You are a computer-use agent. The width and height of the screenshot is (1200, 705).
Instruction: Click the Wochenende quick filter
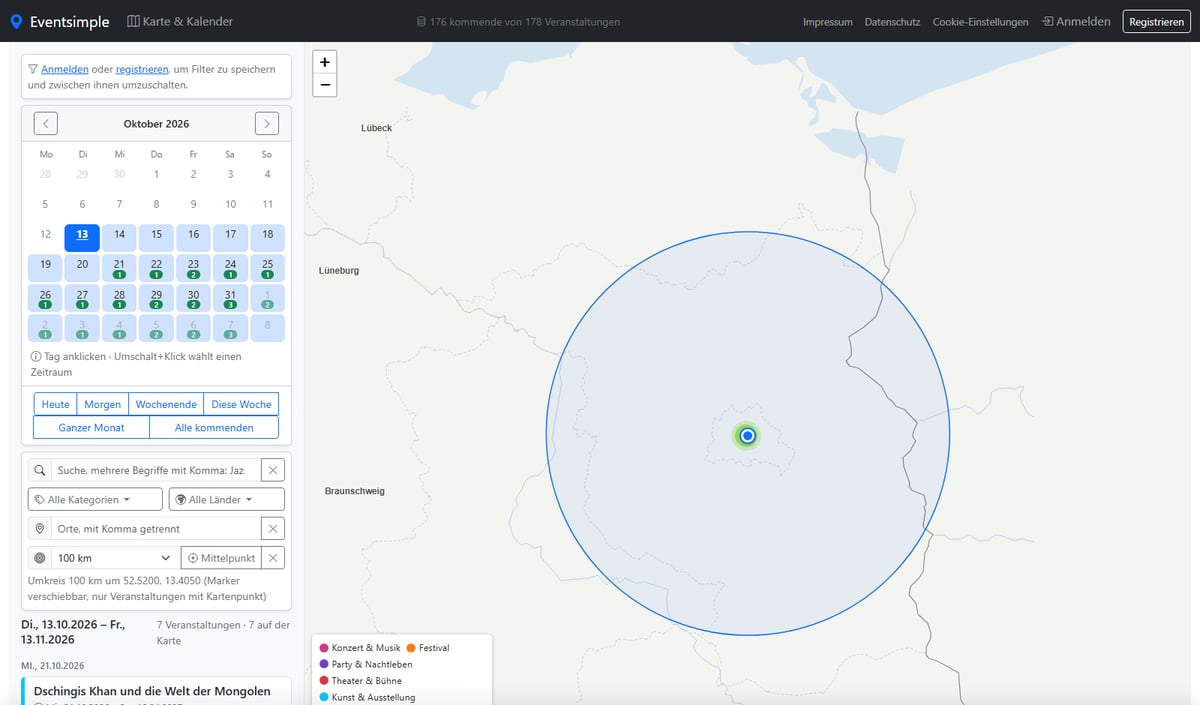pos(166,404)
